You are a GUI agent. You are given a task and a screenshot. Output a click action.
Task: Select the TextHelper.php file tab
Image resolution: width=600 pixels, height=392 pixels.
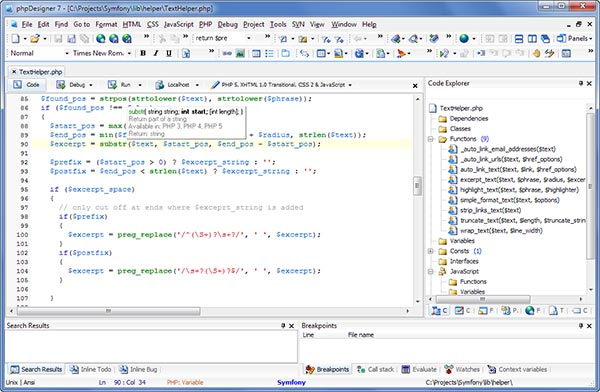click(x=37, y=72)
